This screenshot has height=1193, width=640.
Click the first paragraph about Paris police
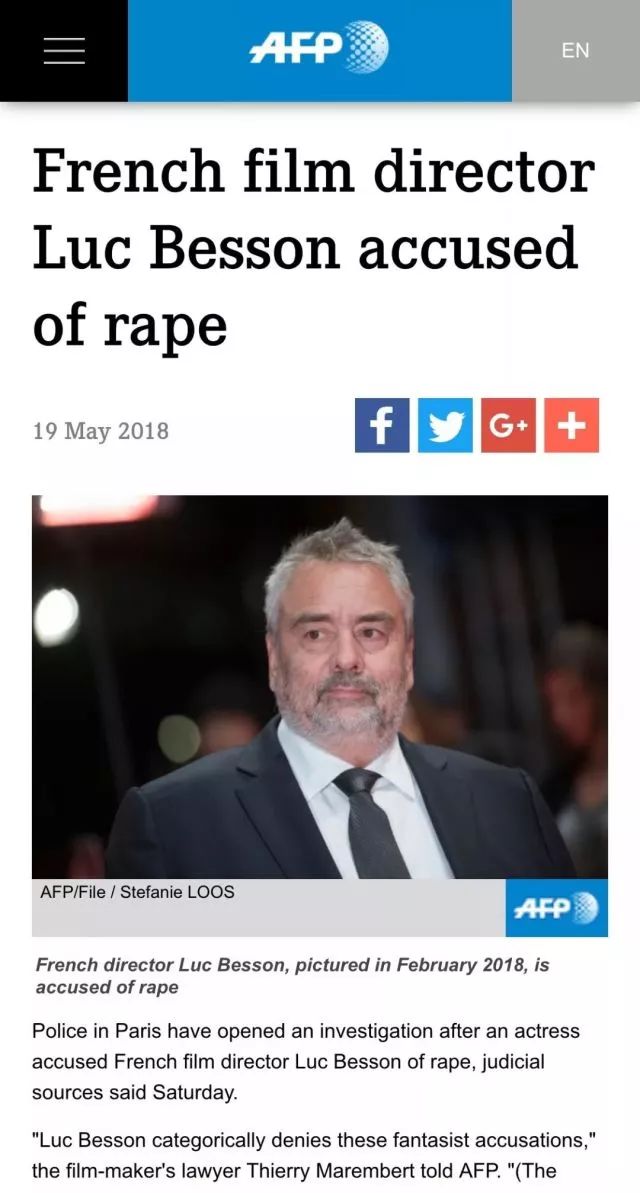(305, 1061)
